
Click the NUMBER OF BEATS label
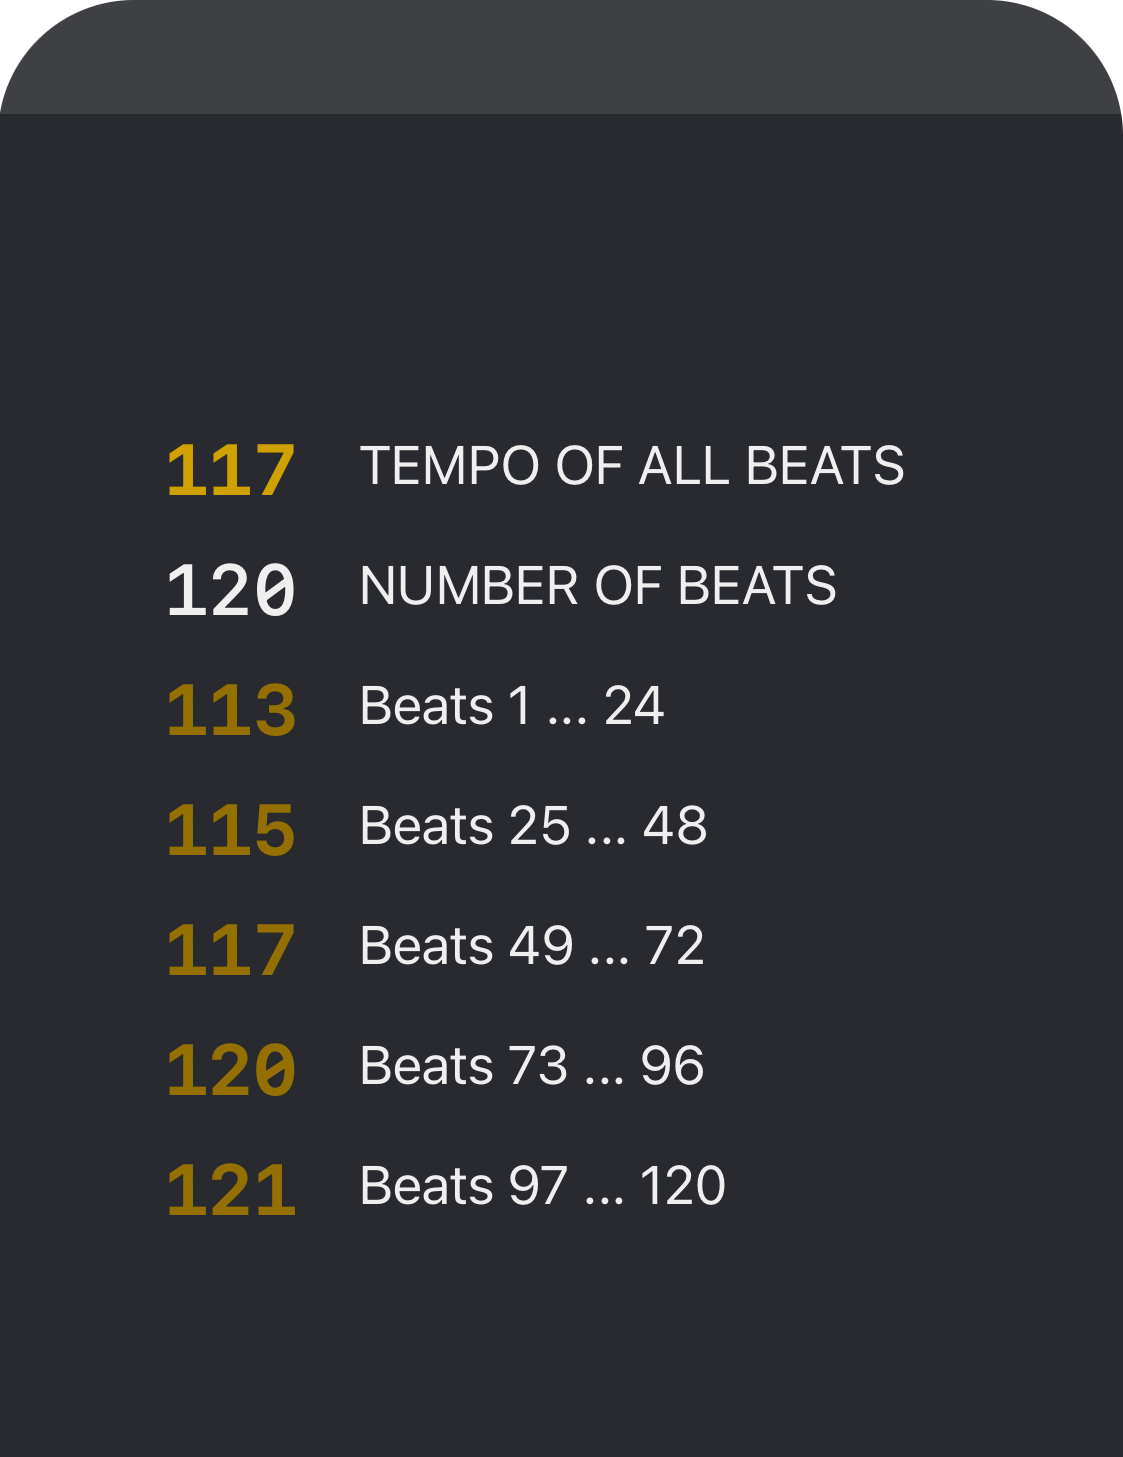pyautogui.click(x=598, y=586)
